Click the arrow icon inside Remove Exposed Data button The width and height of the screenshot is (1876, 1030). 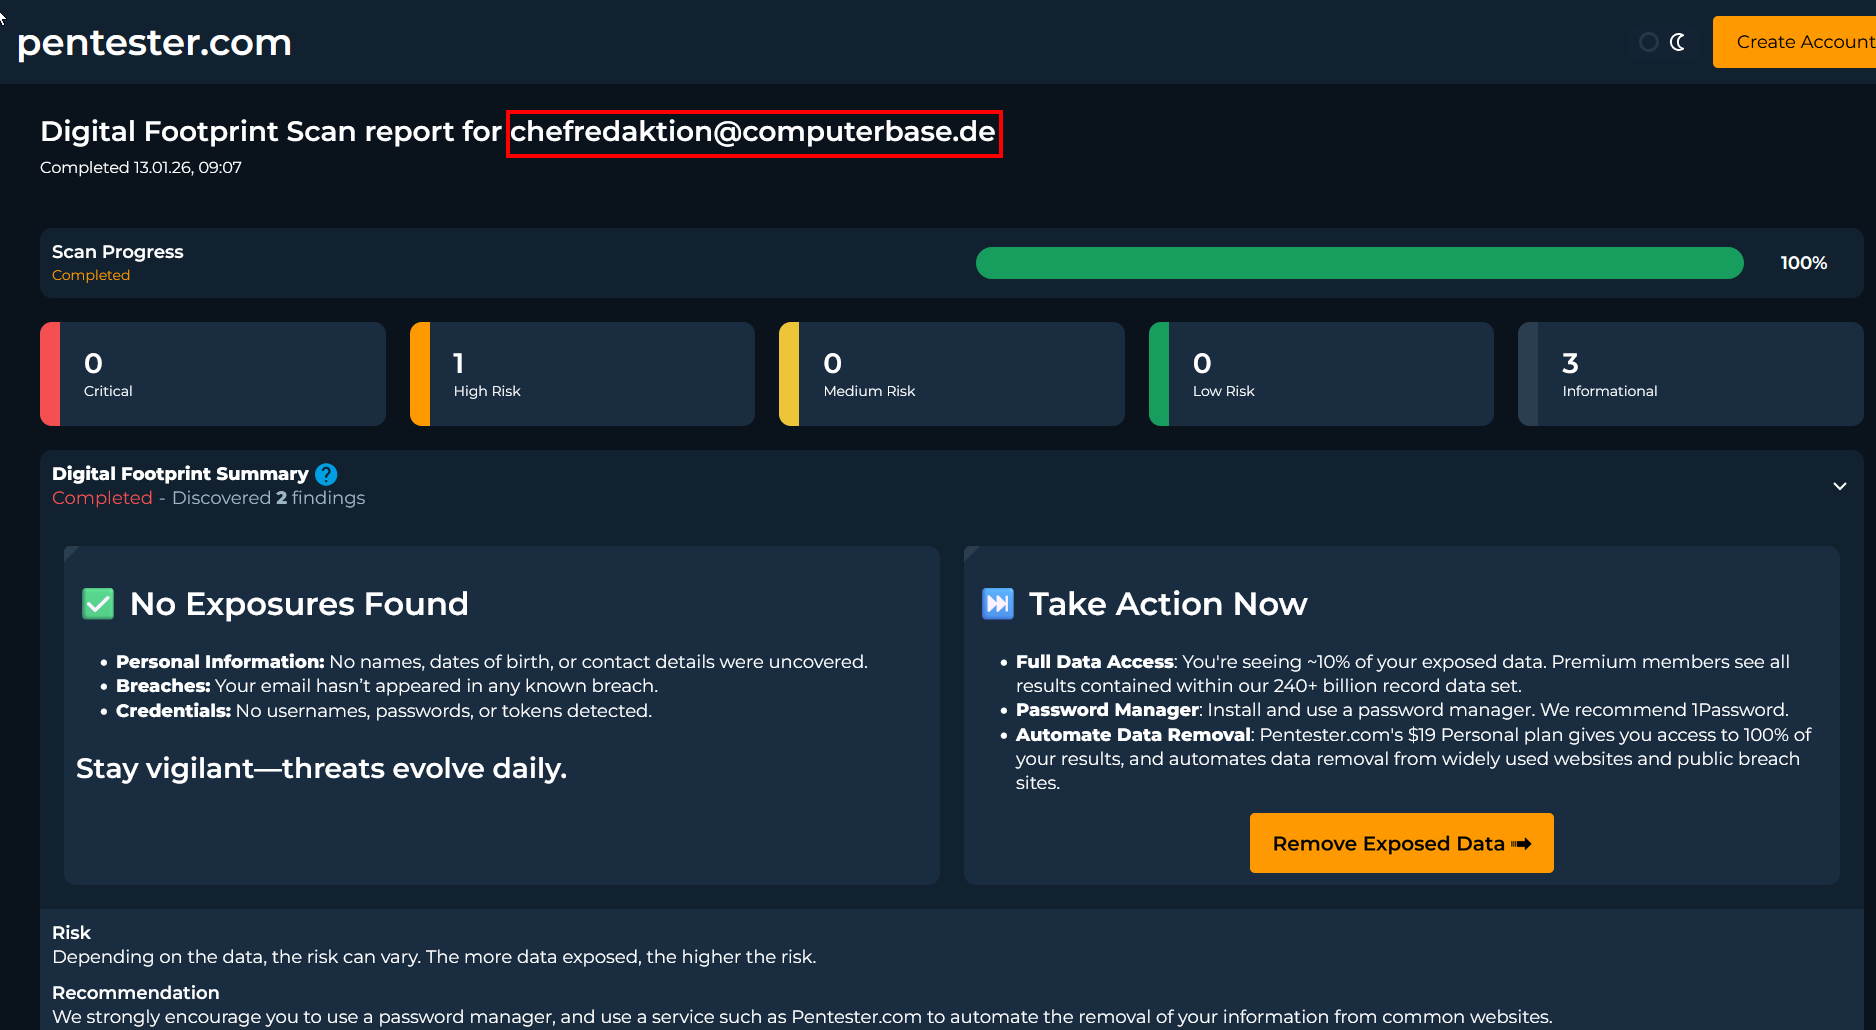[x=1520, y=843]
